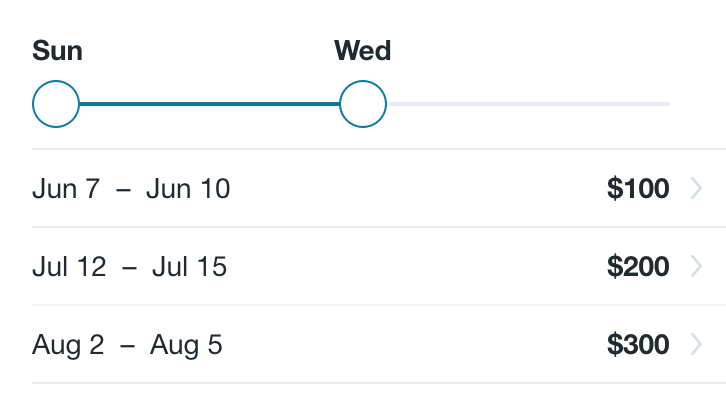726x400 pixels.
Task: Click the chevron beside the $300 price
Action: pyautogui.click(x=697, y=345)
